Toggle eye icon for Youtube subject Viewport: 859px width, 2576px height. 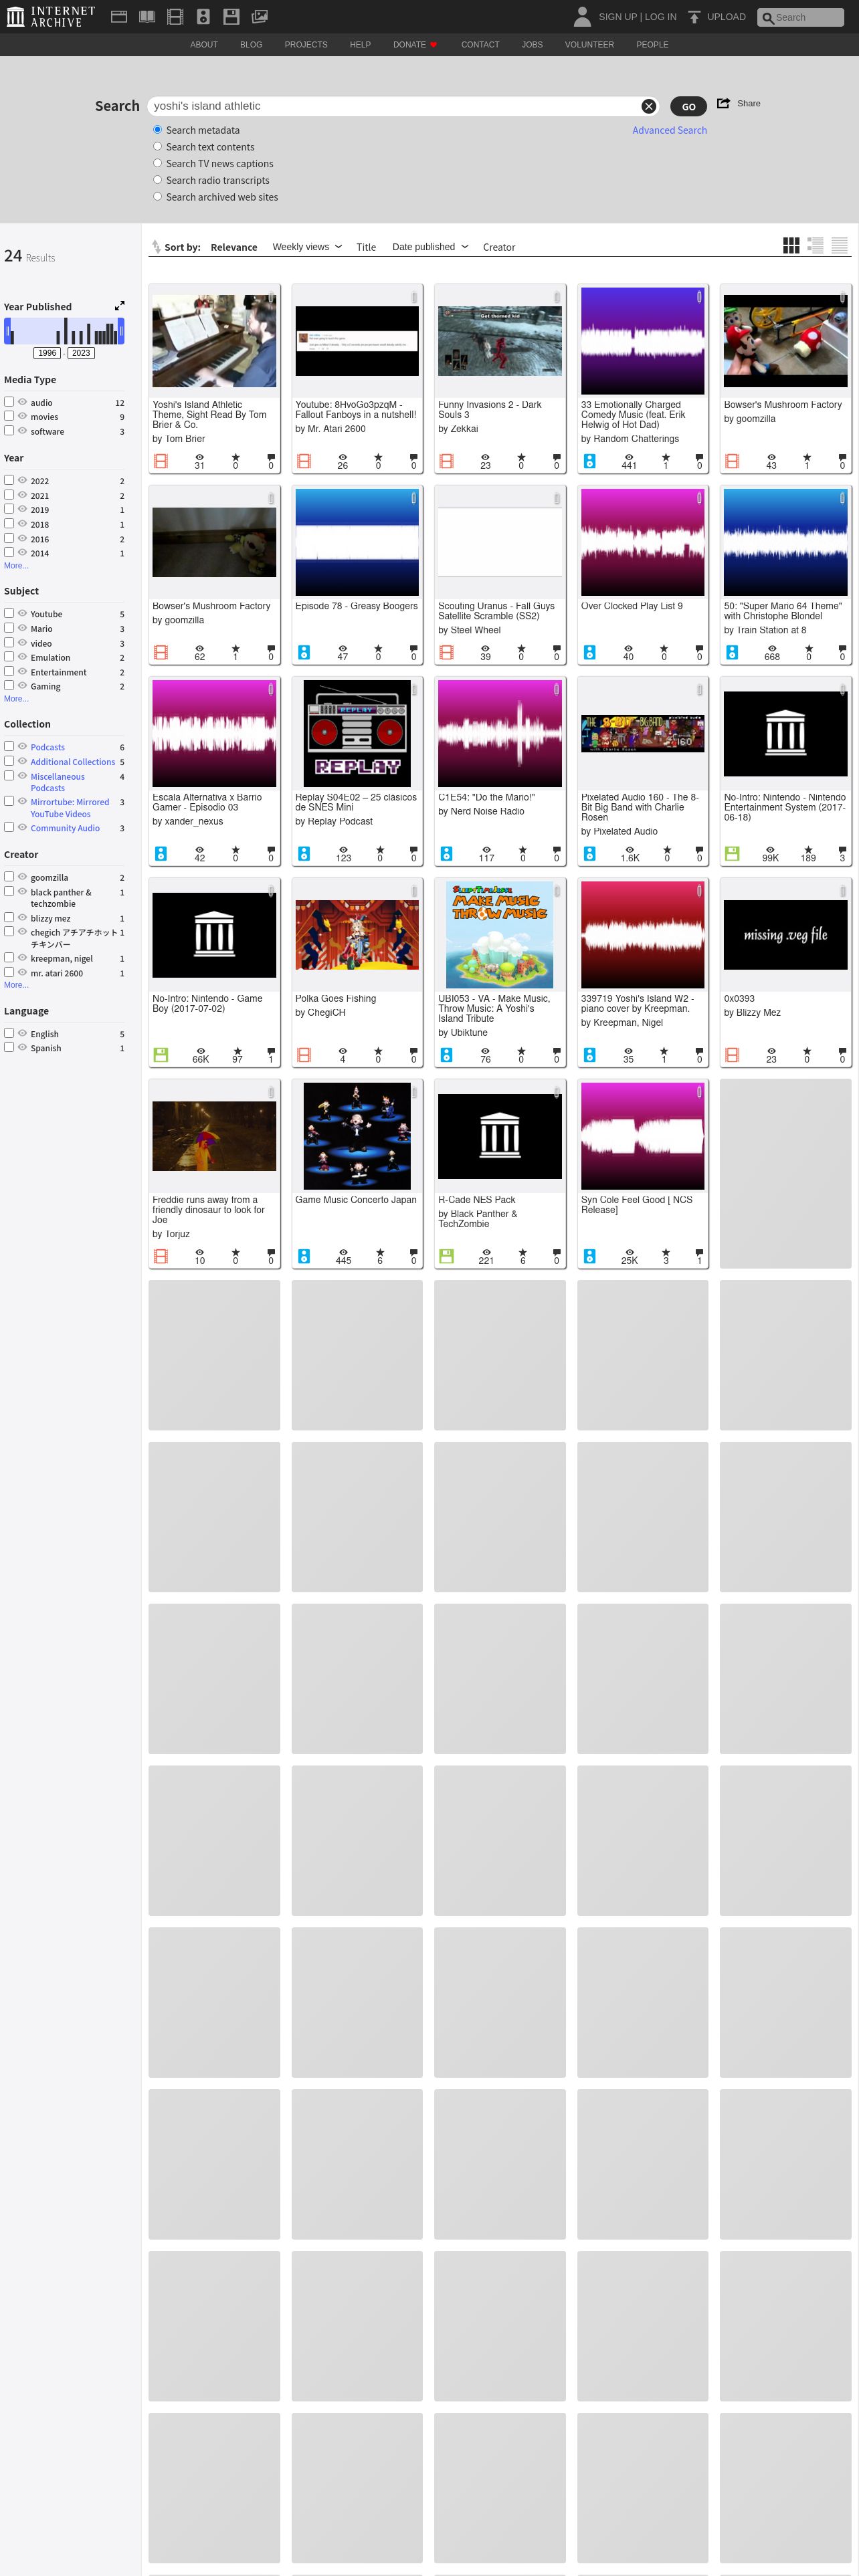(22, 613)
